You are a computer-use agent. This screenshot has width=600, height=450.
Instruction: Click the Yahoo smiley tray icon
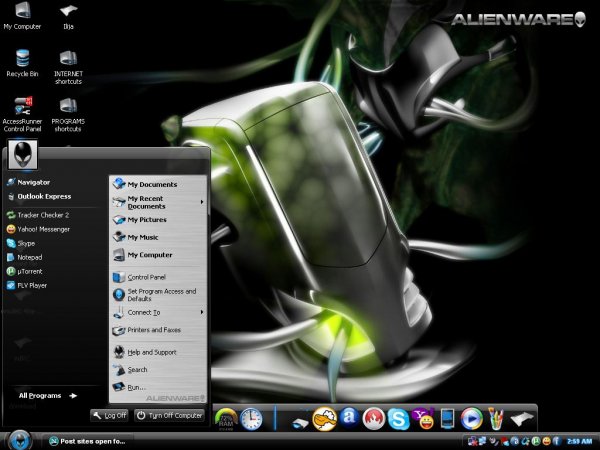[x=546, y=441]
